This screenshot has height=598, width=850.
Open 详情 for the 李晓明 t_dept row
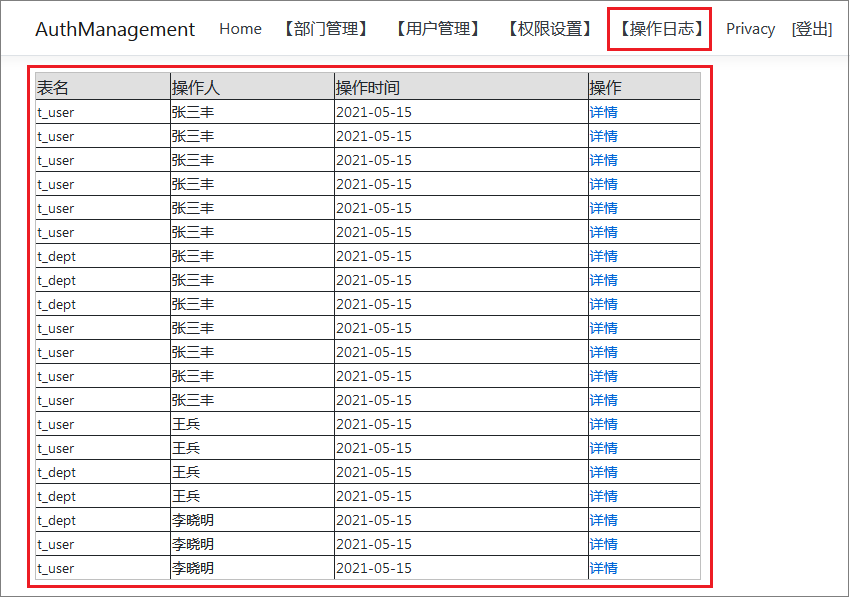[603, 520]
